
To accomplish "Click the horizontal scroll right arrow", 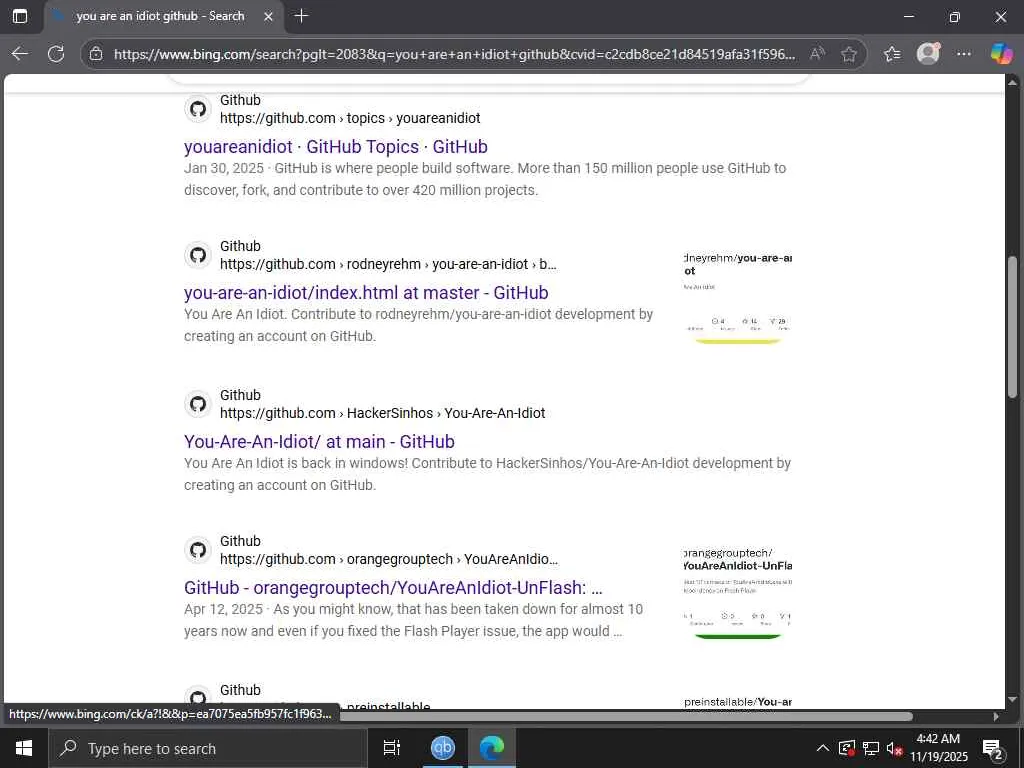I will coord(995,716).
